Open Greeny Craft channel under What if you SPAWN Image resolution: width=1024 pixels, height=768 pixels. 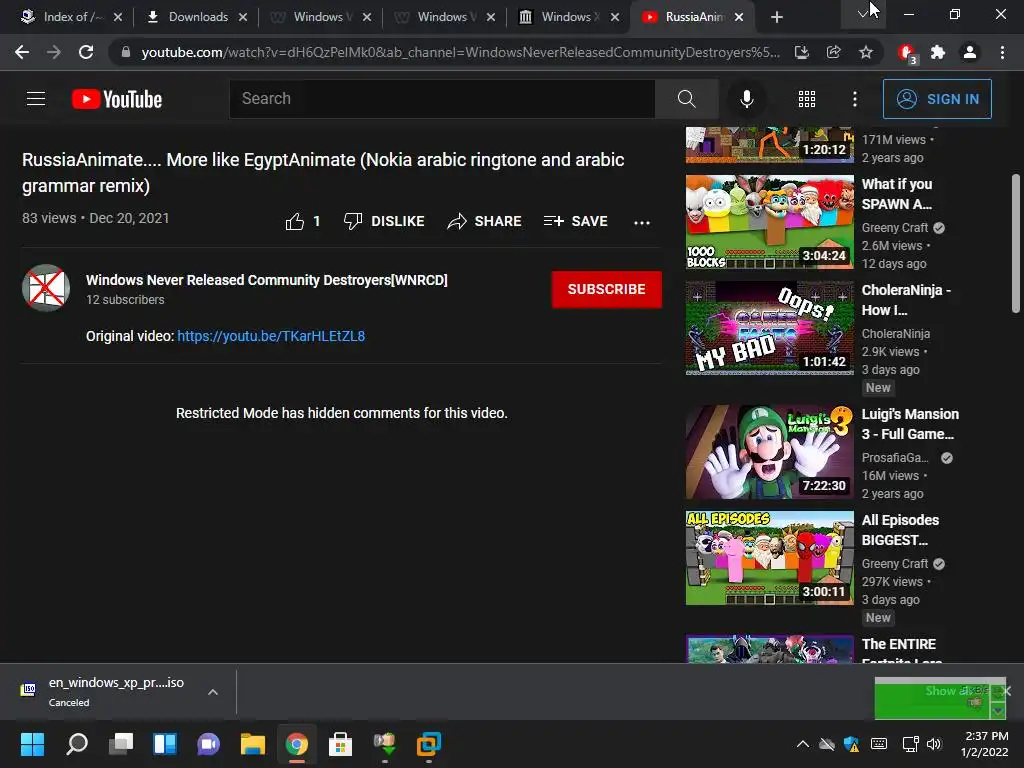point(894,227)
